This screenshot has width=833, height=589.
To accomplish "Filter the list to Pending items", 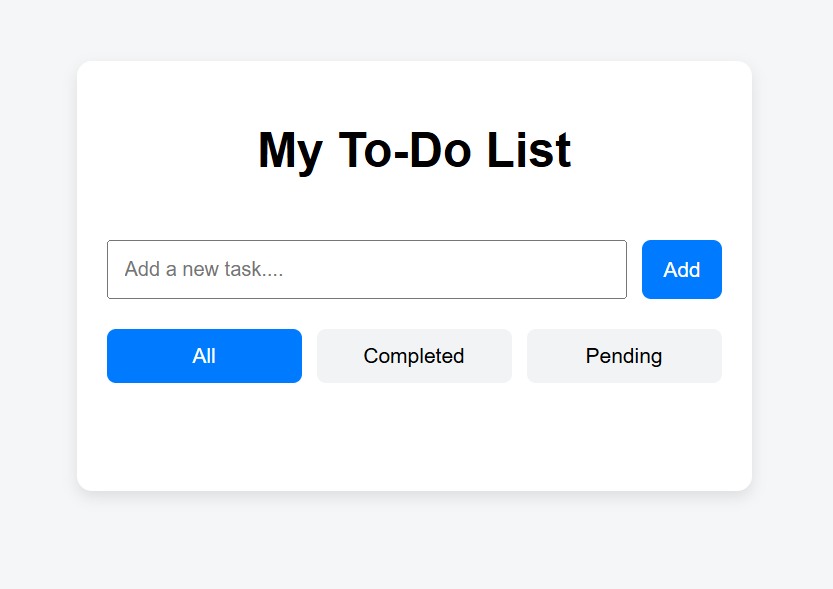I will coord(623,355).
